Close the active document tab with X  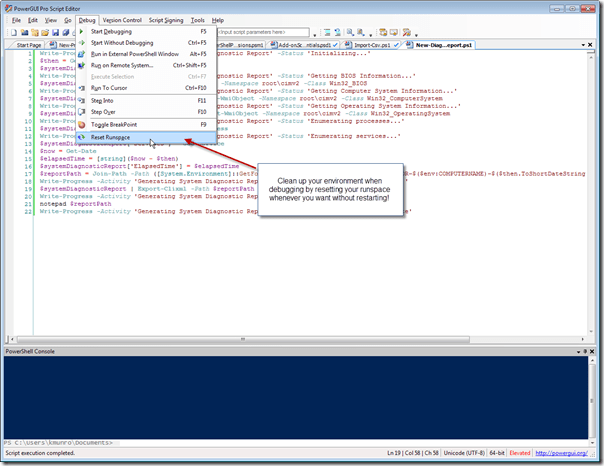(x=590, y=45)
